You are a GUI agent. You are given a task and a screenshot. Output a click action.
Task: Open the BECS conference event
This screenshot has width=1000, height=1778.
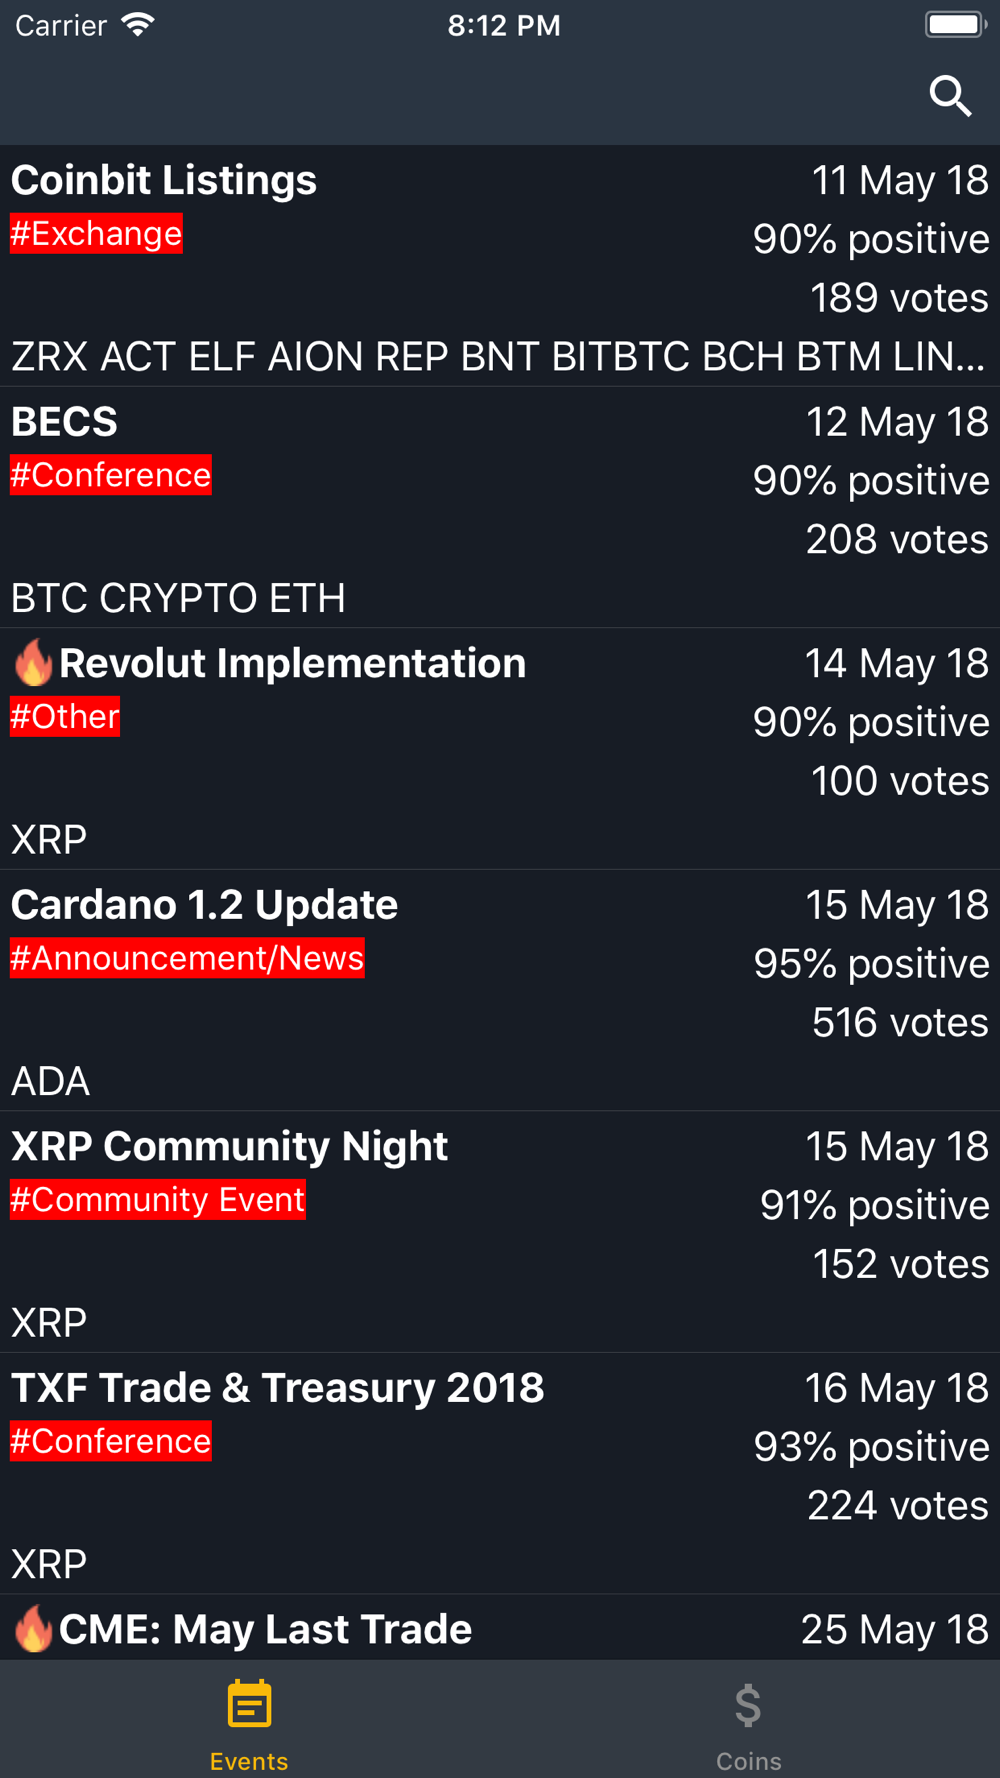500,508
